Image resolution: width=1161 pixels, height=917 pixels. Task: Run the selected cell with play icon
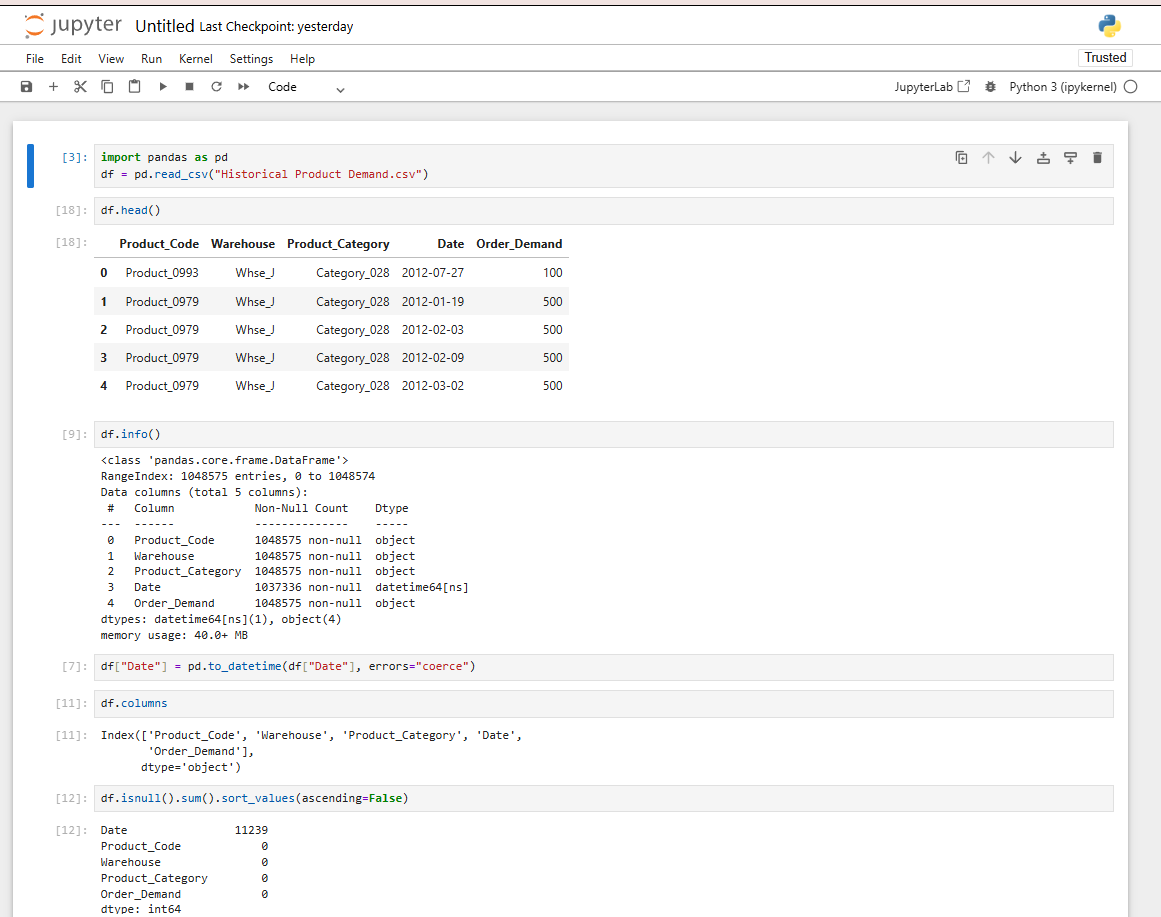point(163,87)
